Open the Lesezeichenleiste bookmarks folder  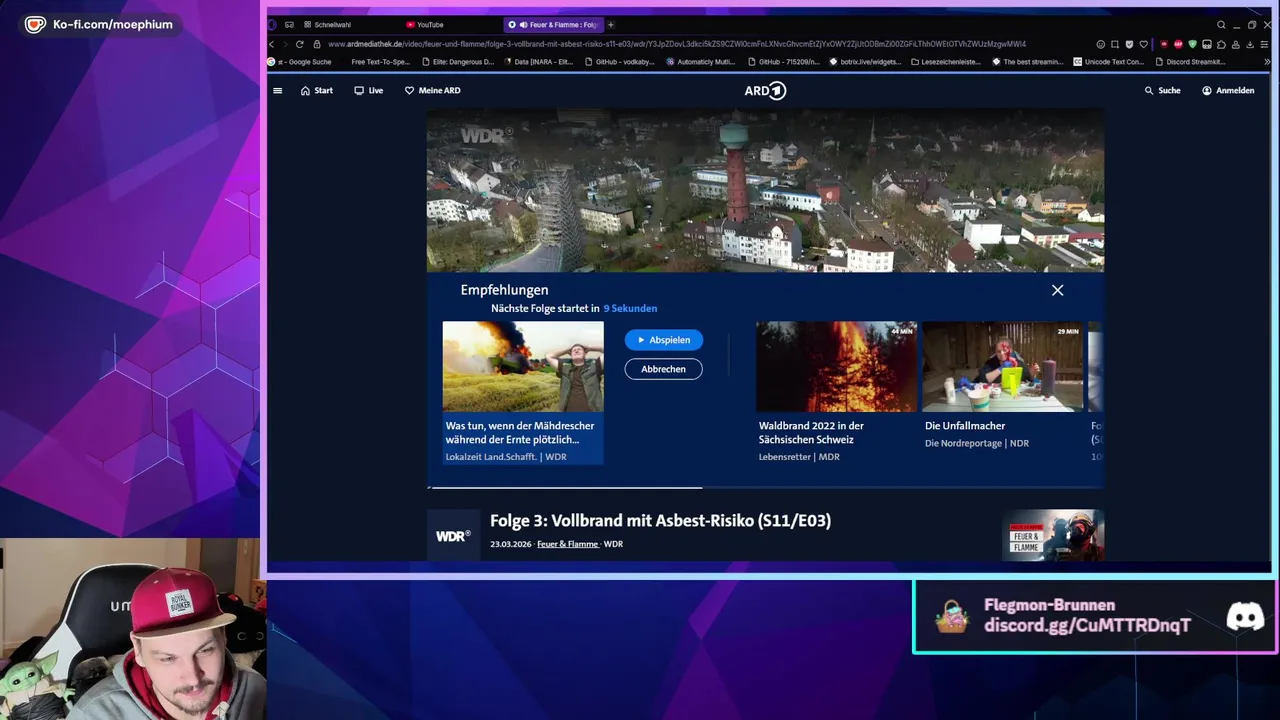point(946,62)
